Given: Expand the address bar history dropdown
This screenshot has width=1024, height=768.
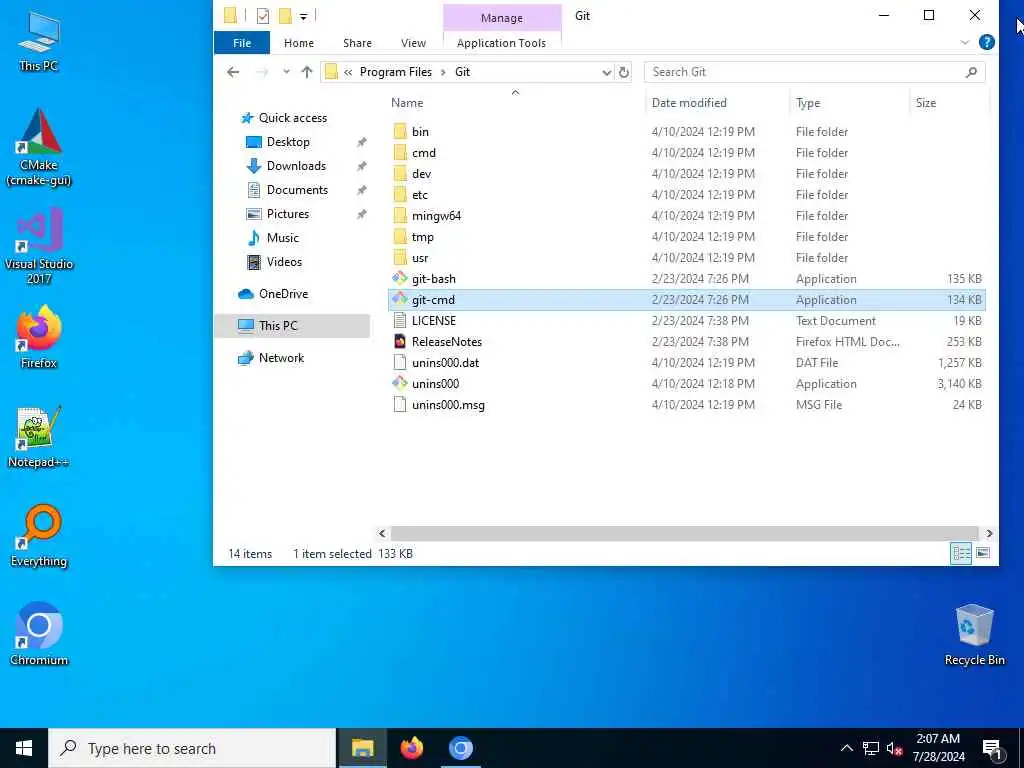Looking at the screenshot, I should (x=606, y=72).
